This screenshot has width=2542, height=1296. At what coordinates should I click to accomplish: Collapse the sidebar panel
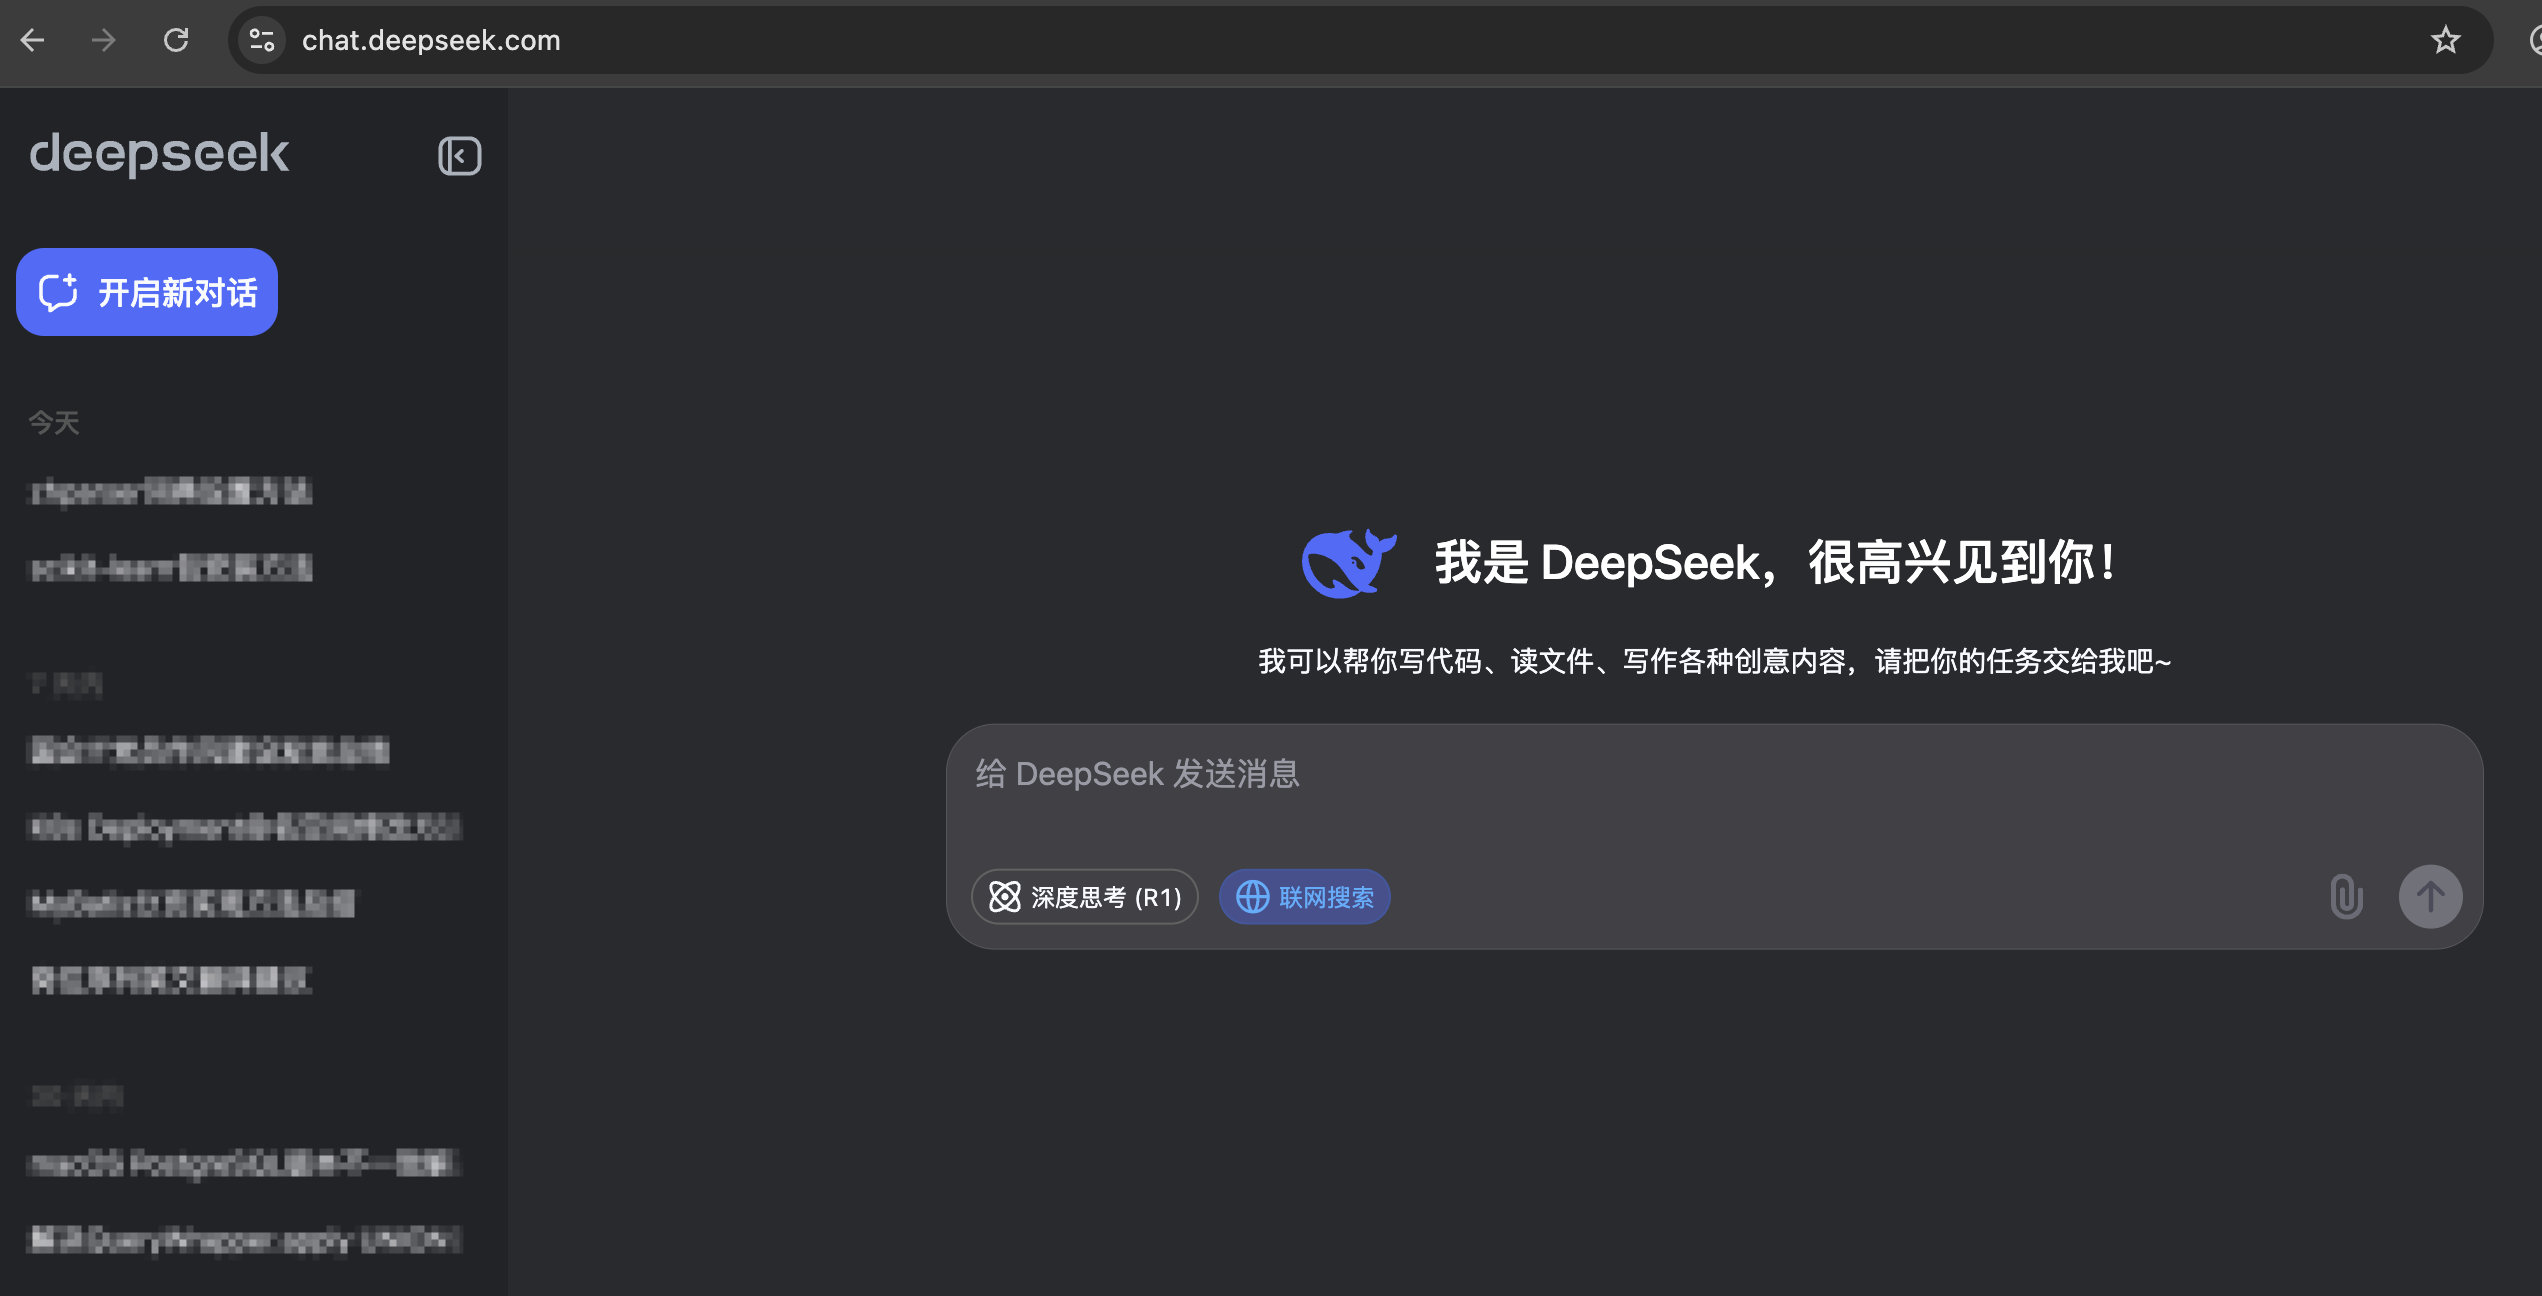(459, 156)
